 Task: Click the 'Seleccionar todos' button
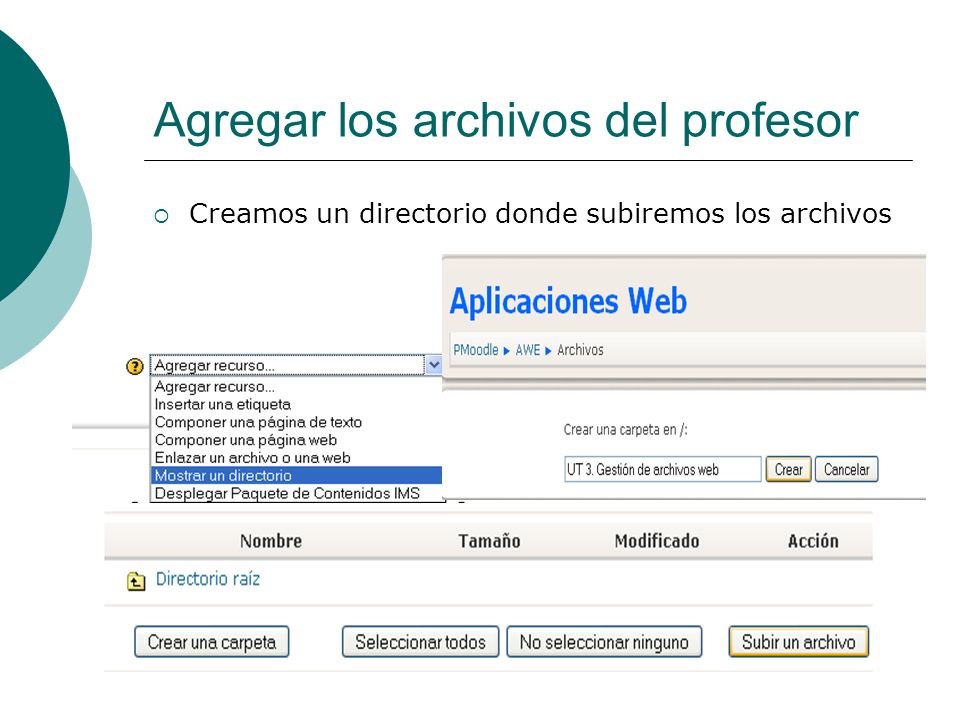click(421, 642)
